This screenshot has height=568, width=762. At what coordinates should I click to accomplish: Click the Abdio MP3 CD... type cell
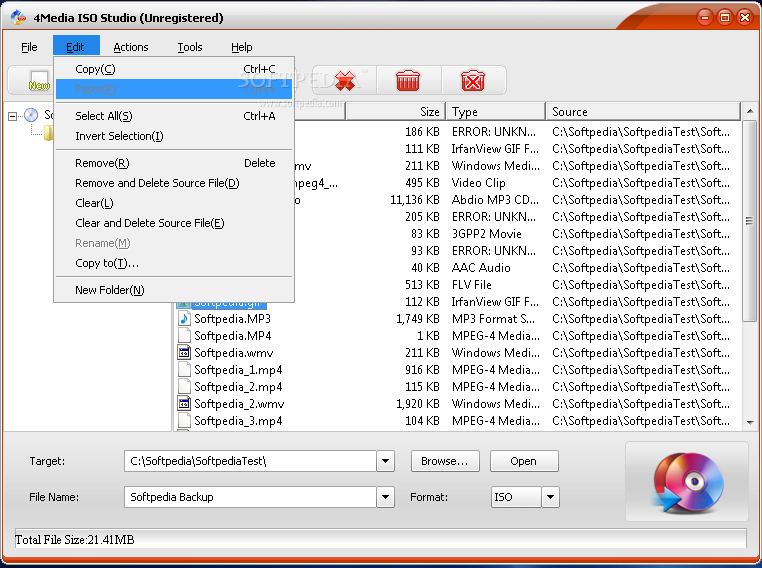point(495,200)
